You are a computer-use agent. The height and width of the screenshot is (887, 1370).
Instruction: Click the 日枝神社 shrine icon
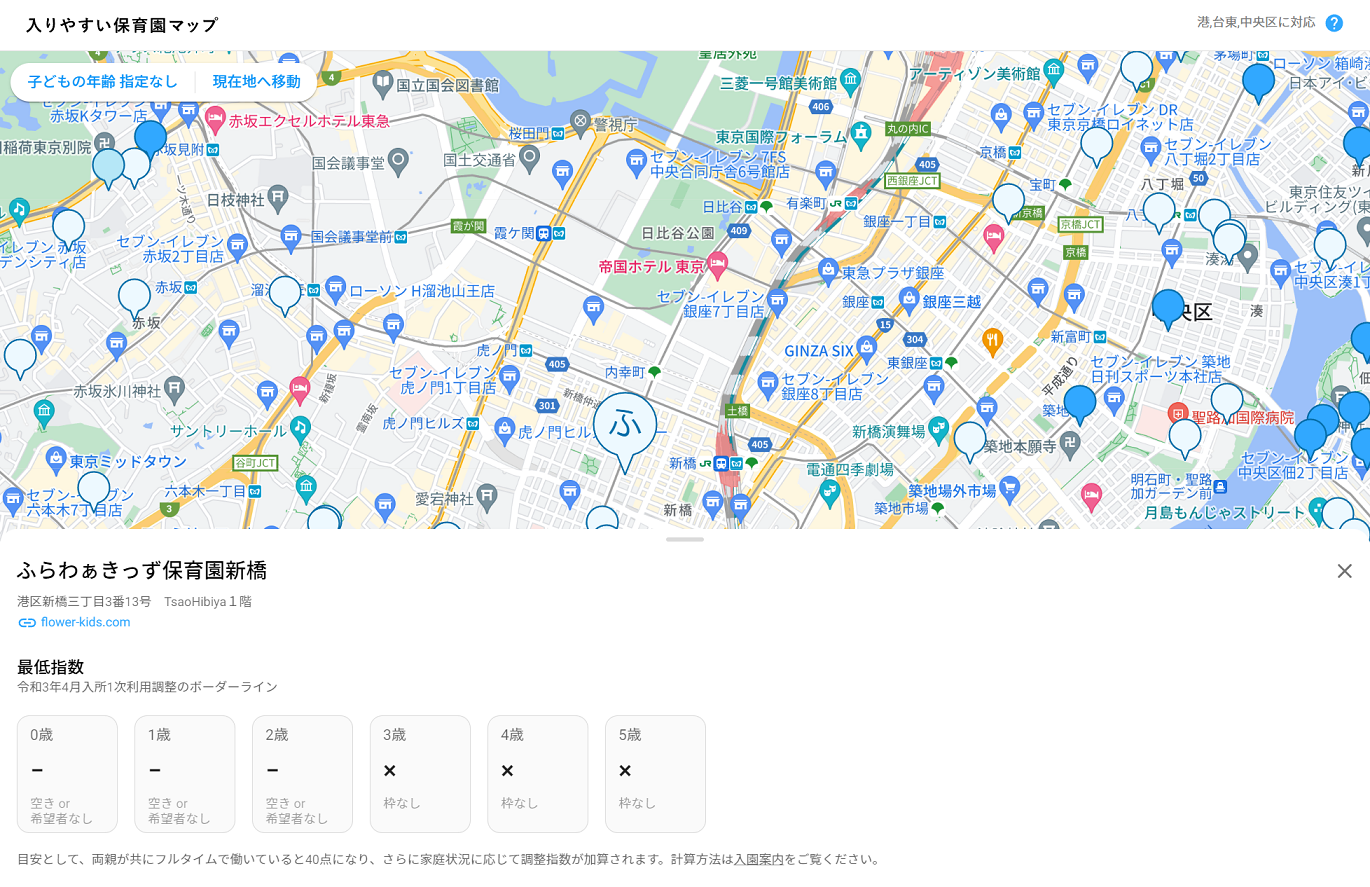[x=279, y=197]
